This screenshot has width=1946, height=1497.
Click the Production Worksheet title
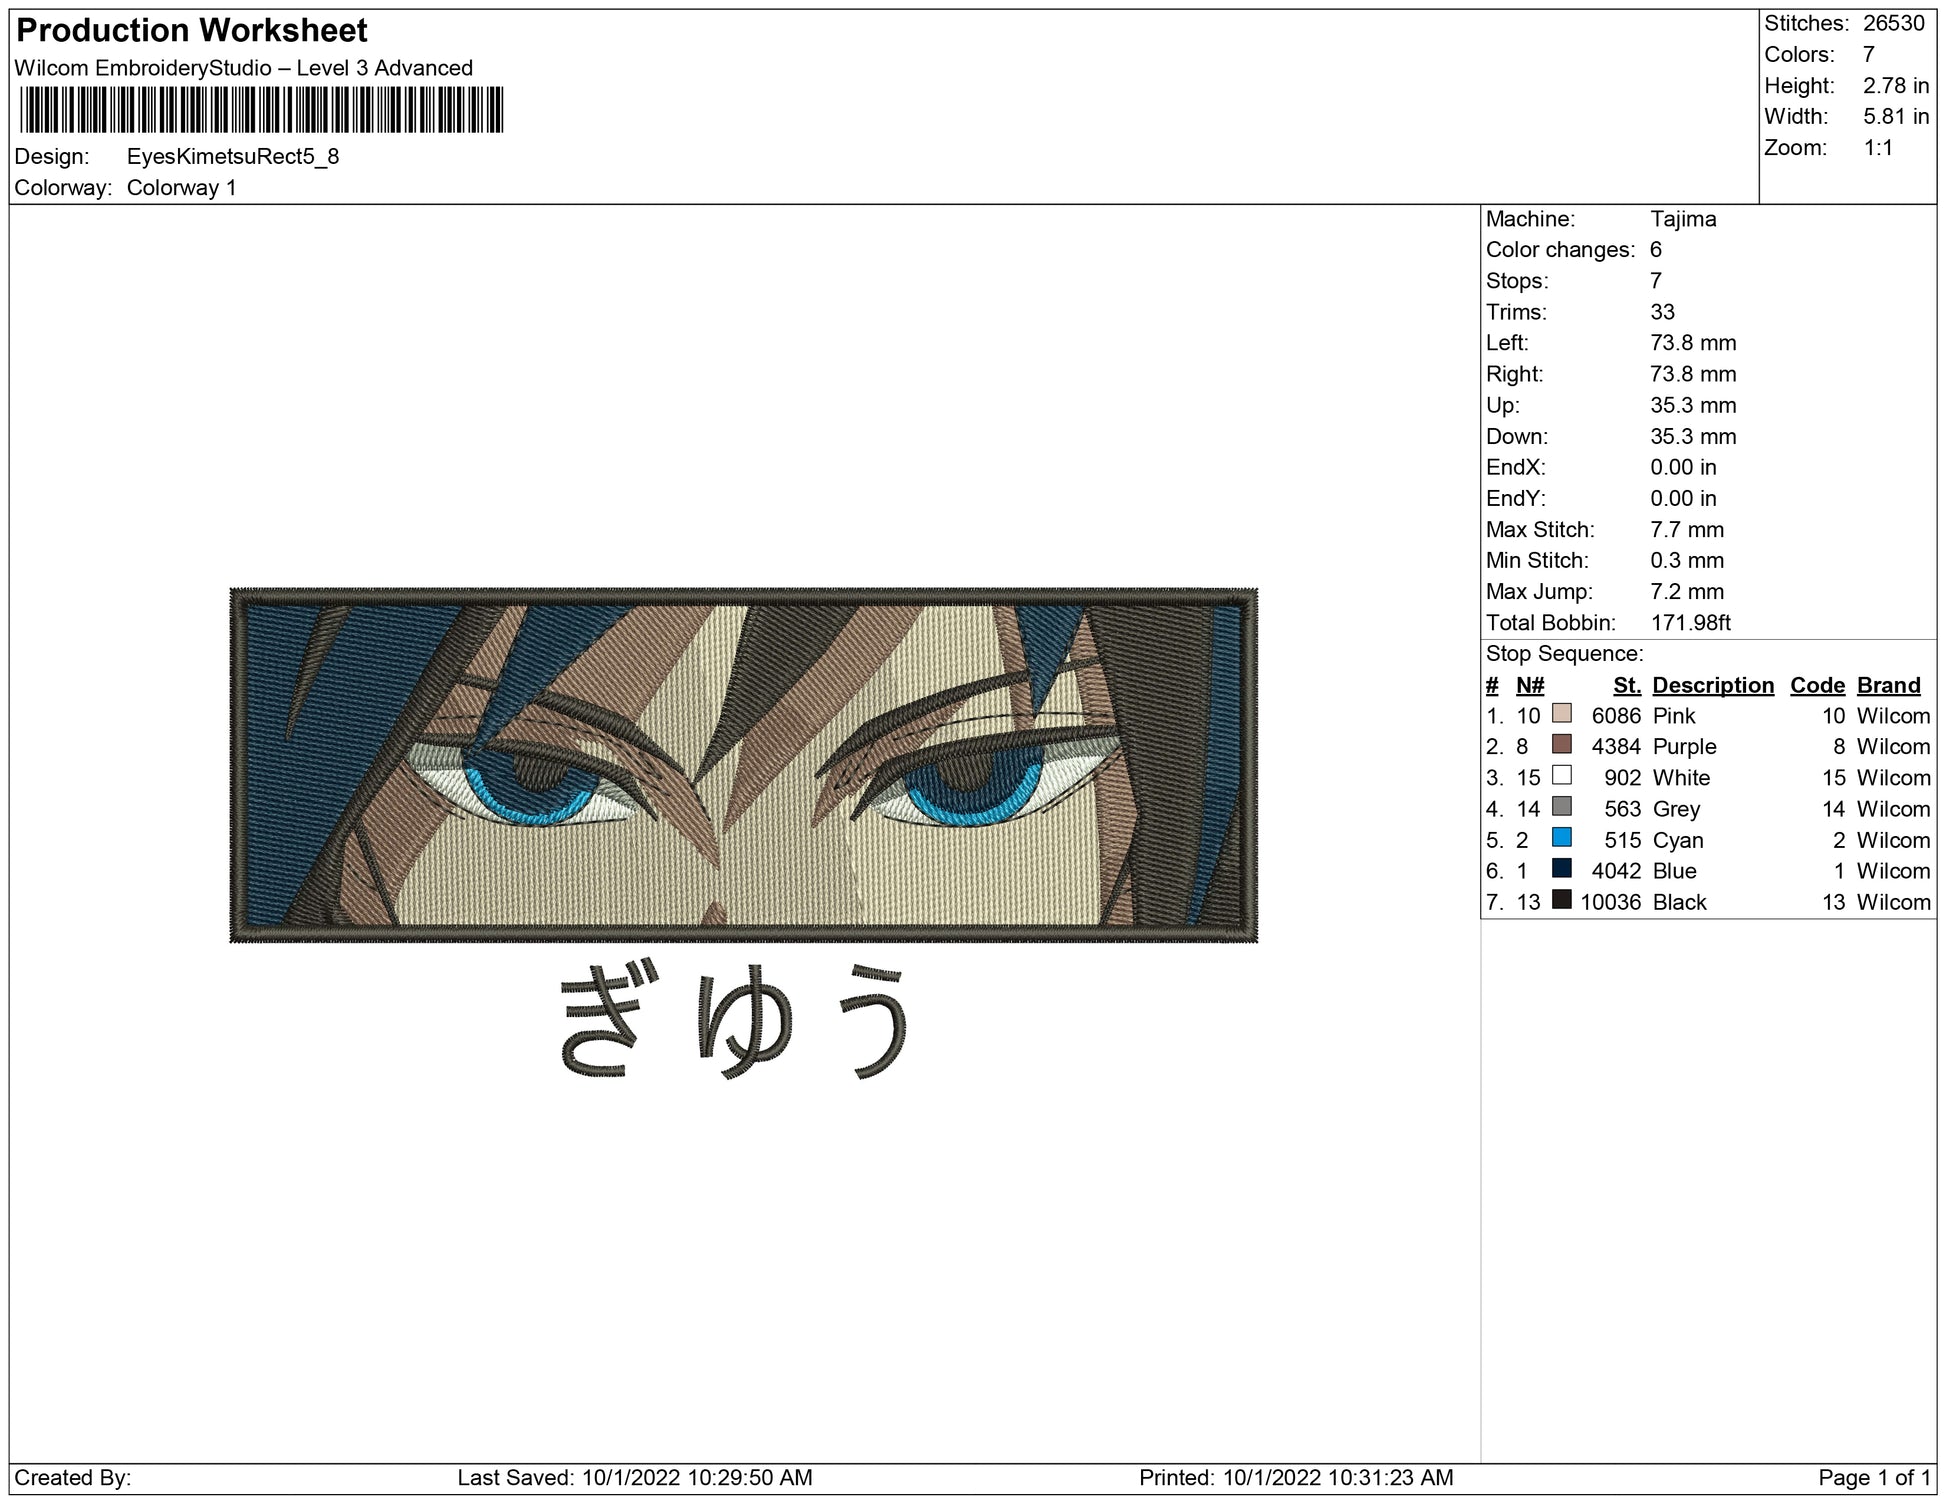click(x=192, y=31)
